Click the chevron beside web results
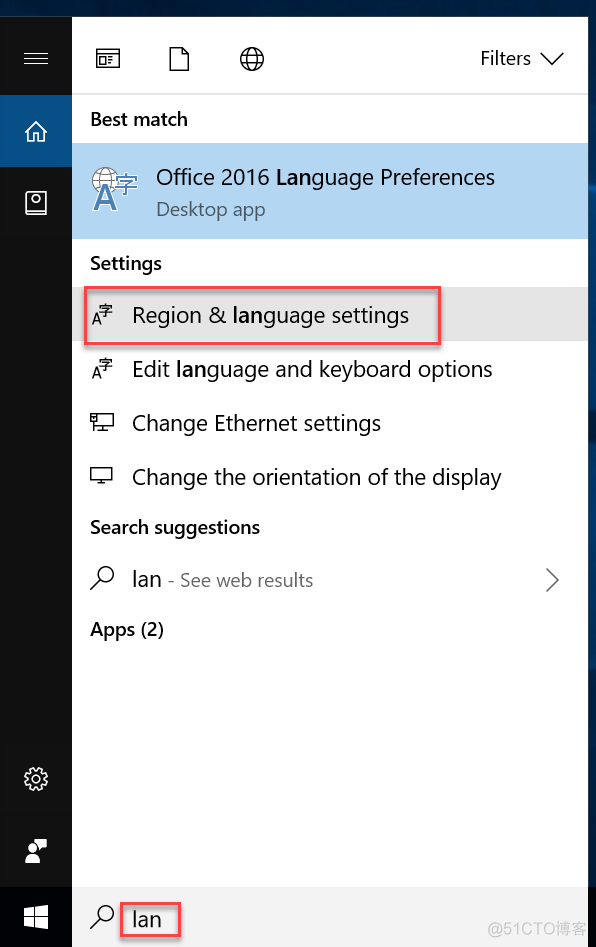Screen dimensions: 596x947 pos(552,580)
